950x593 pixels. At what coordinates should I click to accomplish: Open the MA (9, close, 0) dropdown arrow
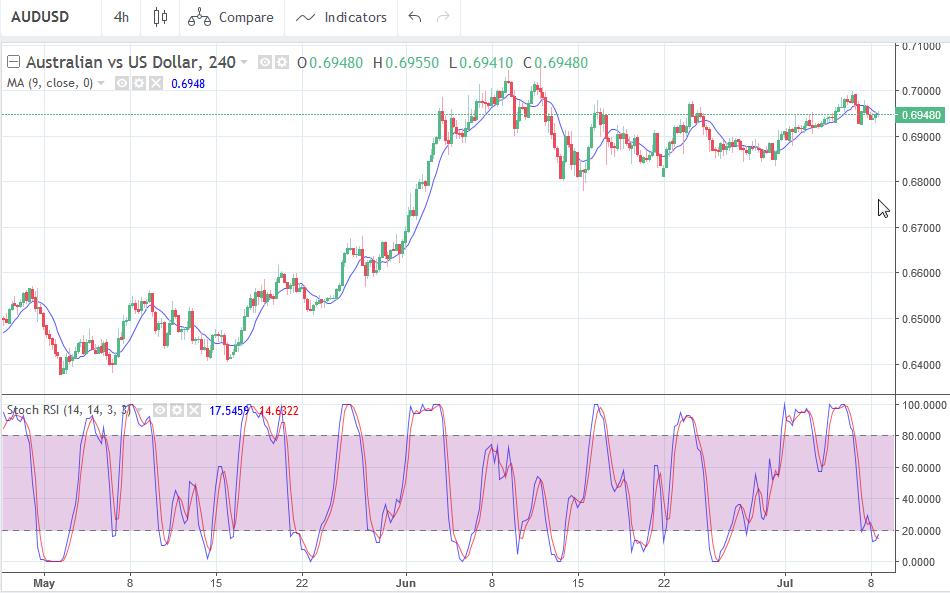pos(101,83)
